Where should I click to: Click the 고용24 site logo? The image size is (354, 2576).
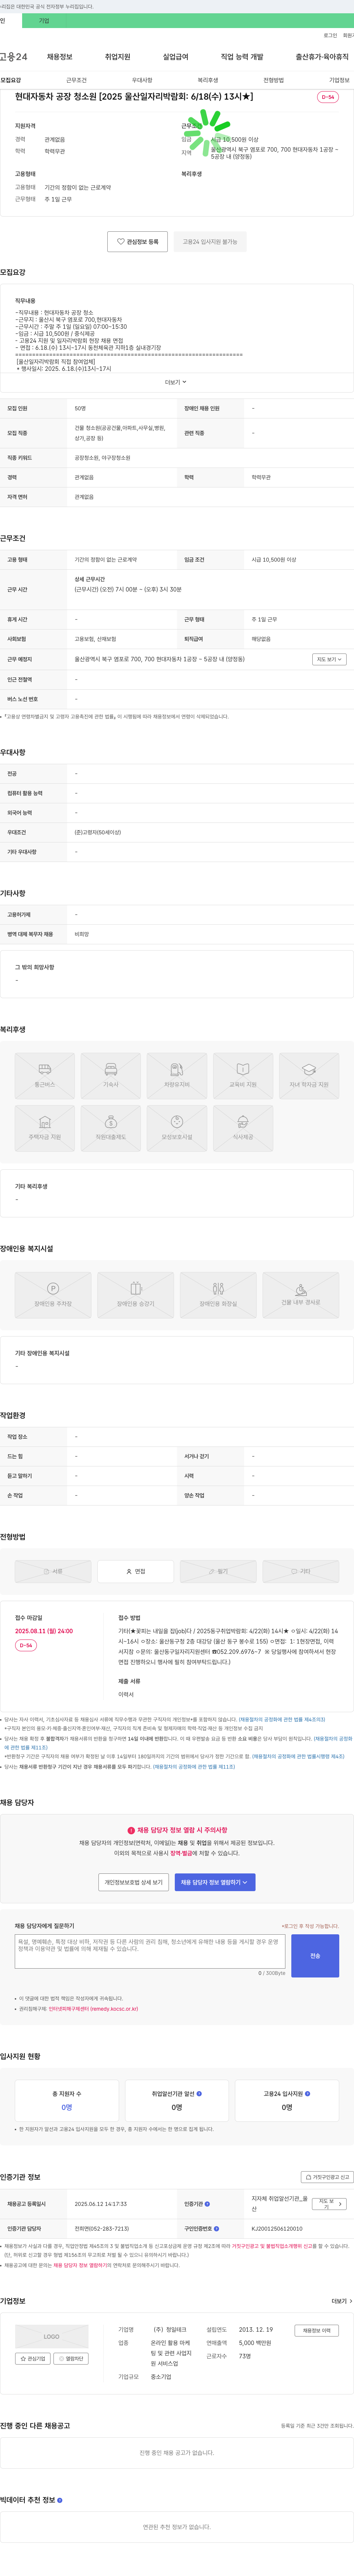[x=14, y=57]
